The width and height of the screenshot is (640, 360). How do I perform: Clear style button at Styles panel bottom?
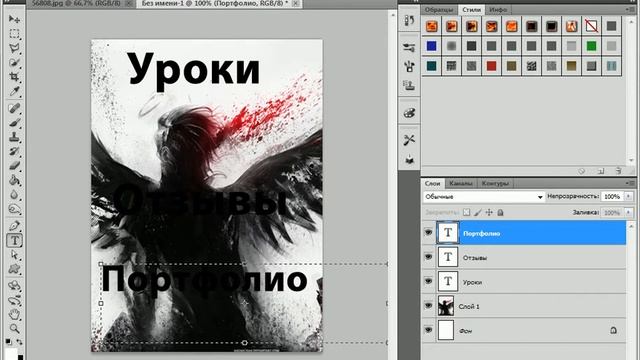(x=582, y=171)
